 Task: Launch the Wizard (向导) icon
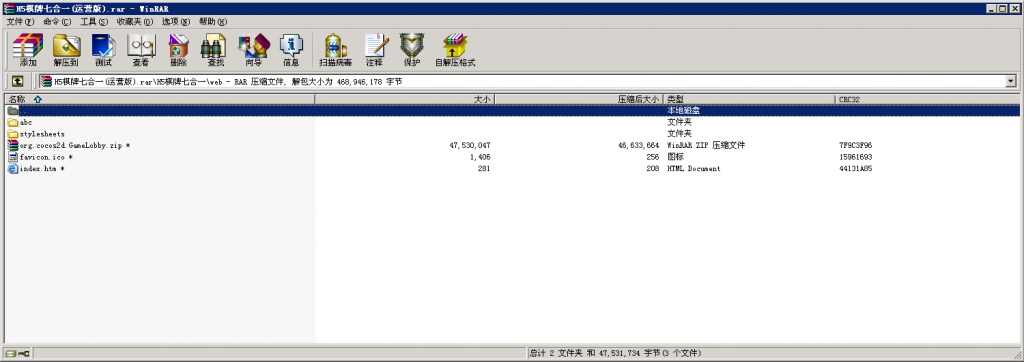pyautogui.click(x=253, y=50)
